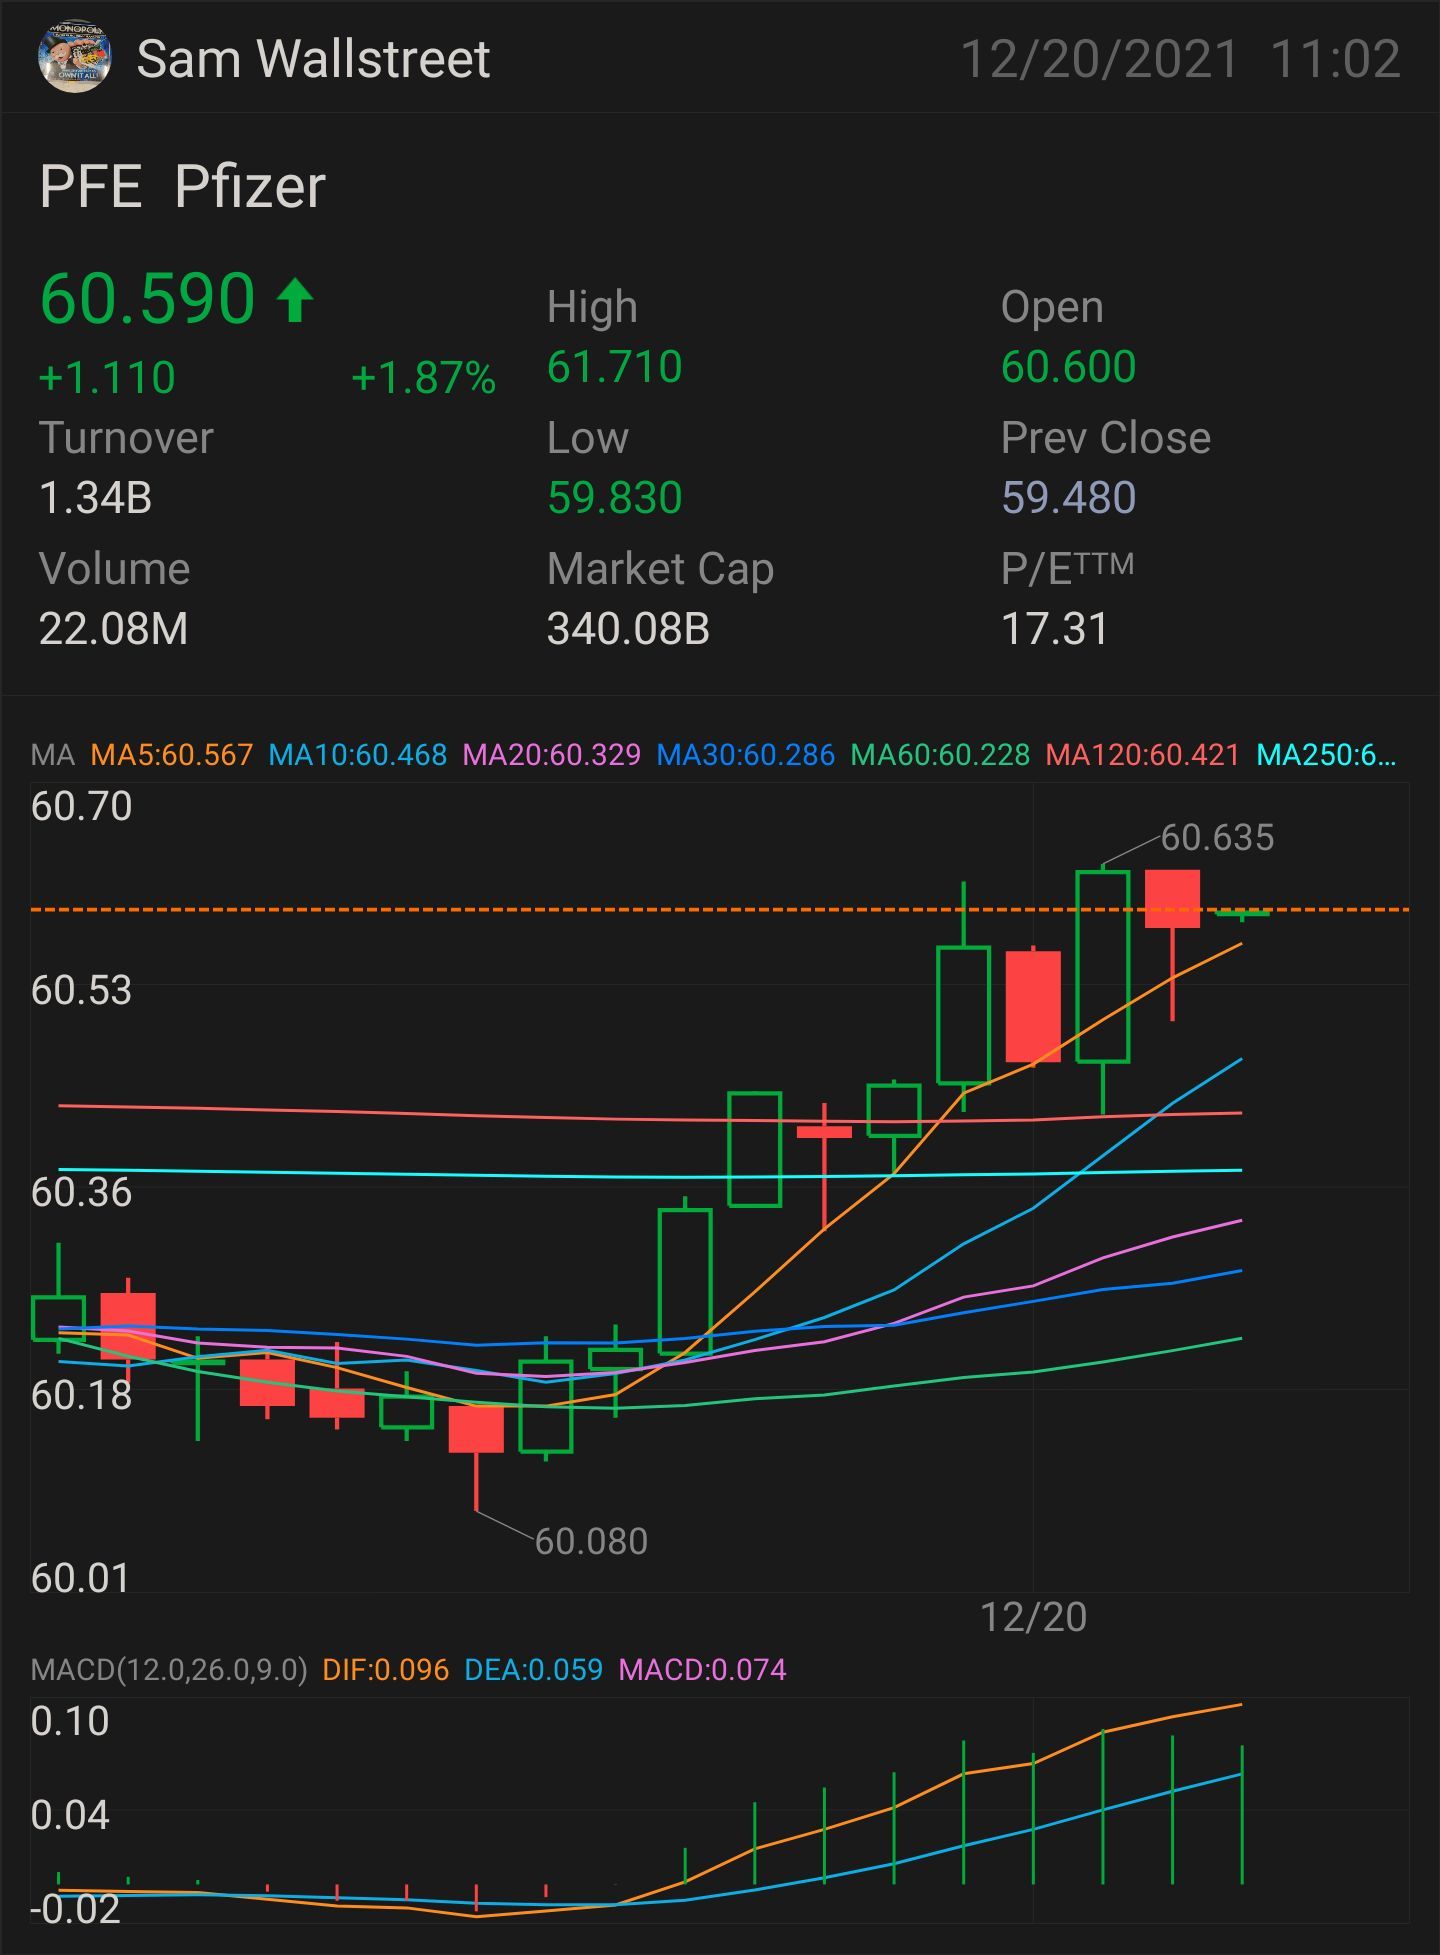
Task: Tap the 0.10 MACD axis label
Action: (70, 1721)
